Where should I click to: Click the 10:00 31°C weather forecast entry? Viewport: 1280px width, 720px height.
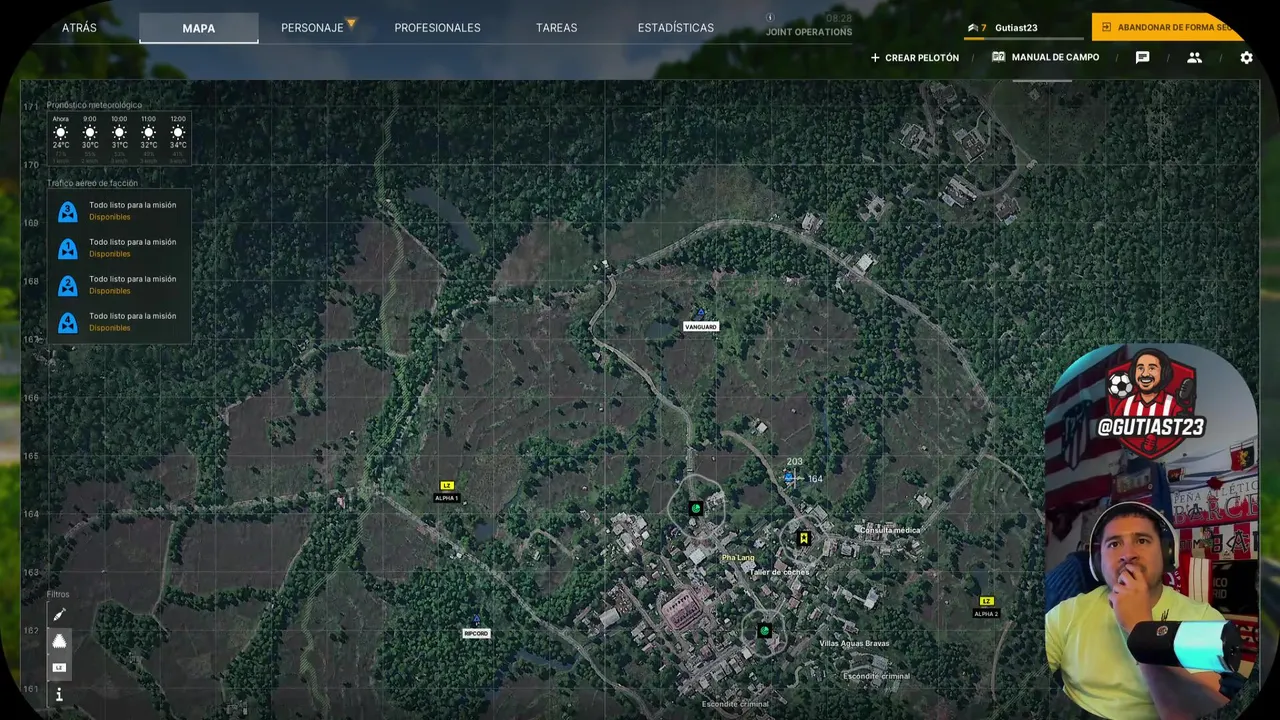[x=119, y=137]
